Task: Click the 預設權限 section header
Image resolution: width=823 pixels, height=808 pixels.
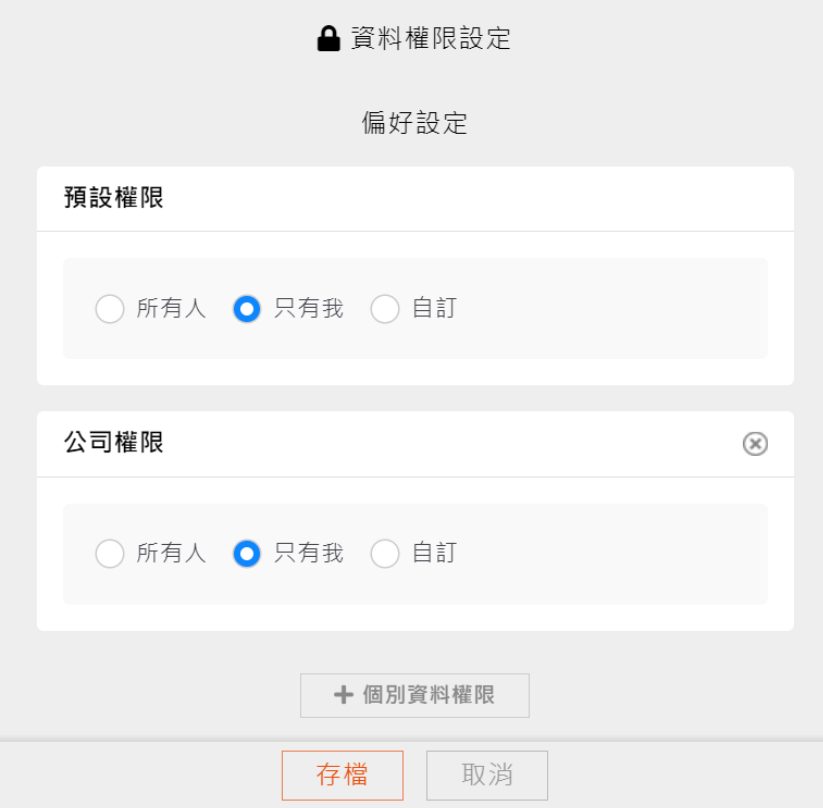Action: pyautogui.click(x=114, y=198)
